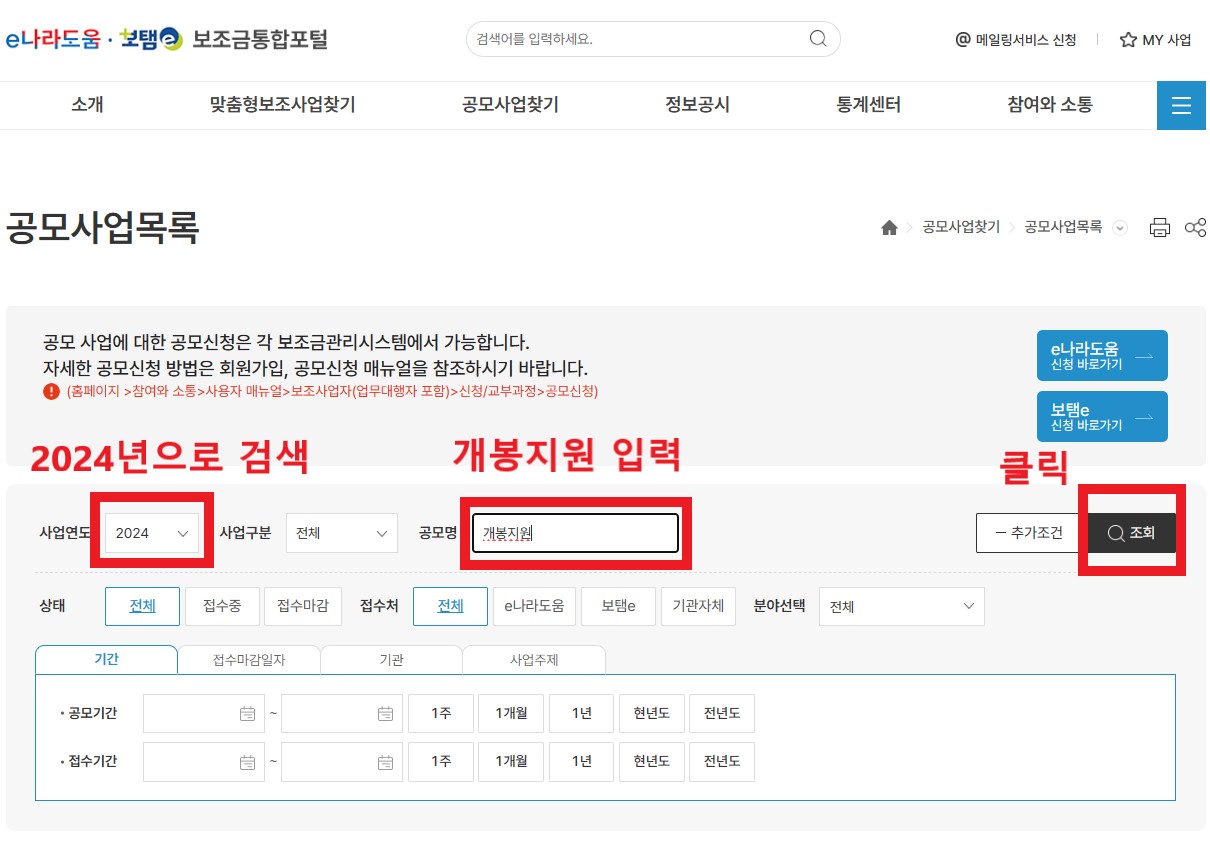Click 공모사업찾기 breadcrumb link
1210x860 pixels.
[961, 228]
